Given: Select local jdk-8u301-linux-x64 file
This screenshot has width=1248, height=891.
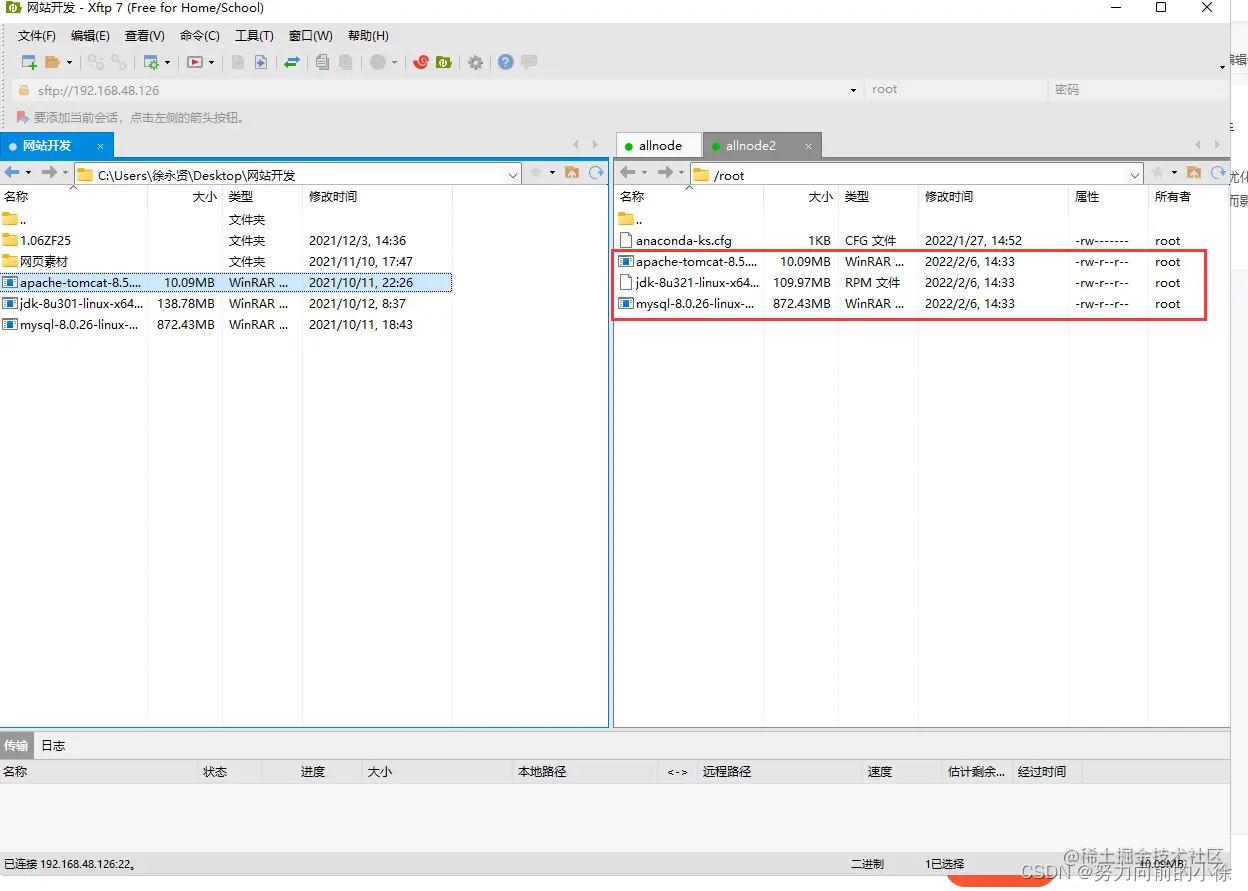Looking at the screenshot, I should pos(227,304).
